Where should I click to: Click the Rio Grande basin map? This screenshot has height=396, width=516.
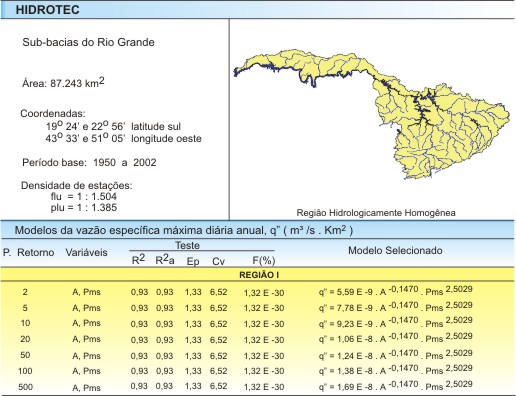371,114
